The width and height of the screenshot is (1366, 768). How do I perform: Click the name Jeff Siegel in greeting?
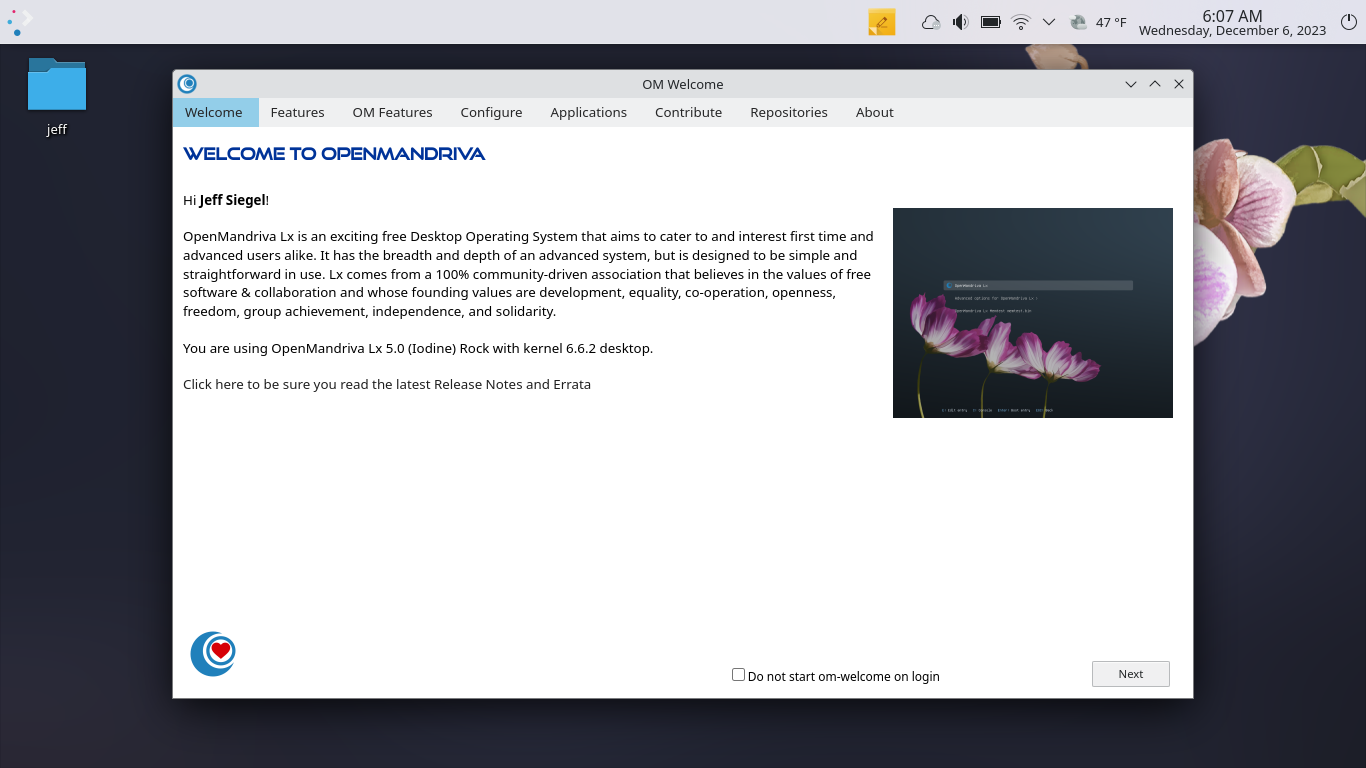(232, 200)
